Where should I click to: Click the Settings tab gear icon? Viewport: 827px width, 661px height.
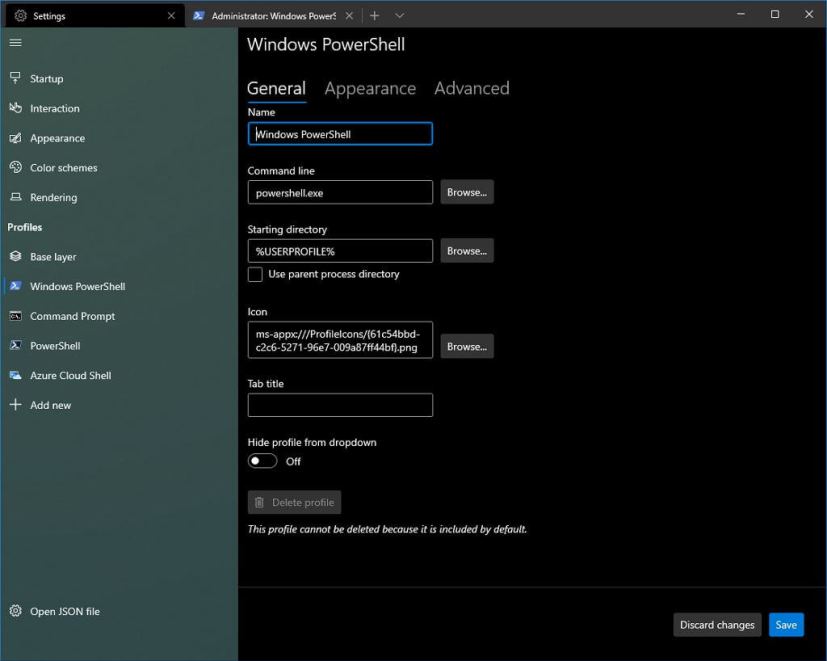[x=20, y=16]
